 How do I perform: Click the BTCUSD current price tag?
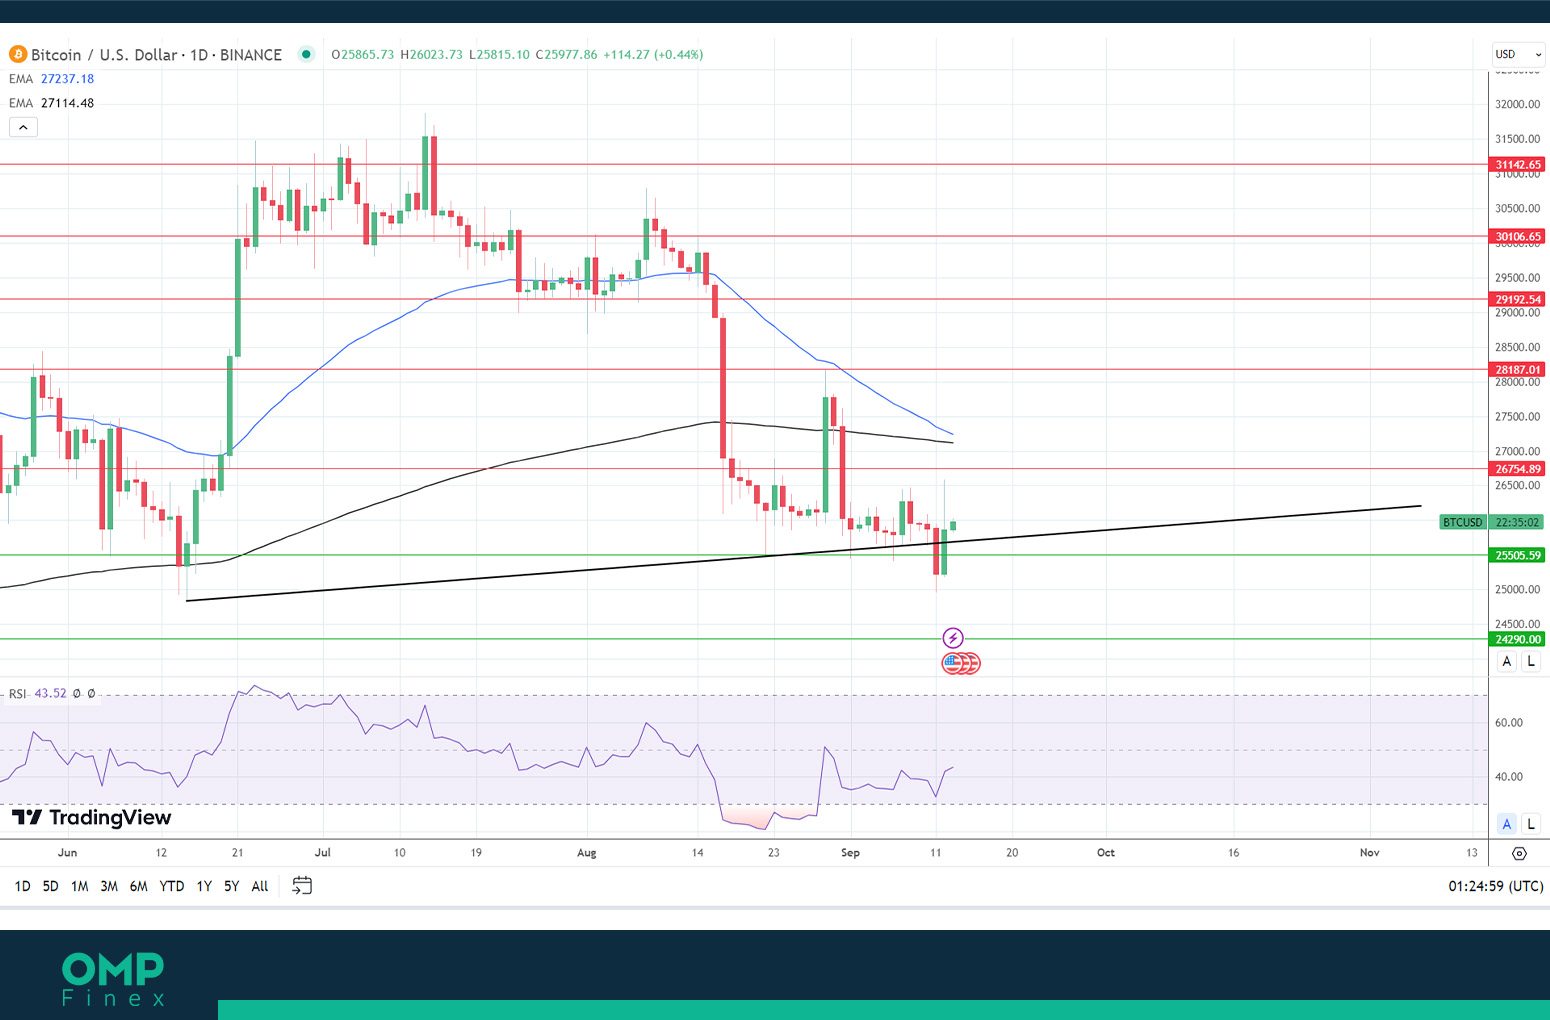[1463, 522]
